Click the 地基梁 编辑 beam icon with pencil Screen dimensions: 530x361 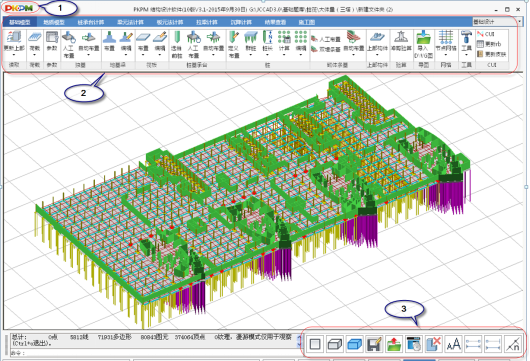(x=126, y=37)
